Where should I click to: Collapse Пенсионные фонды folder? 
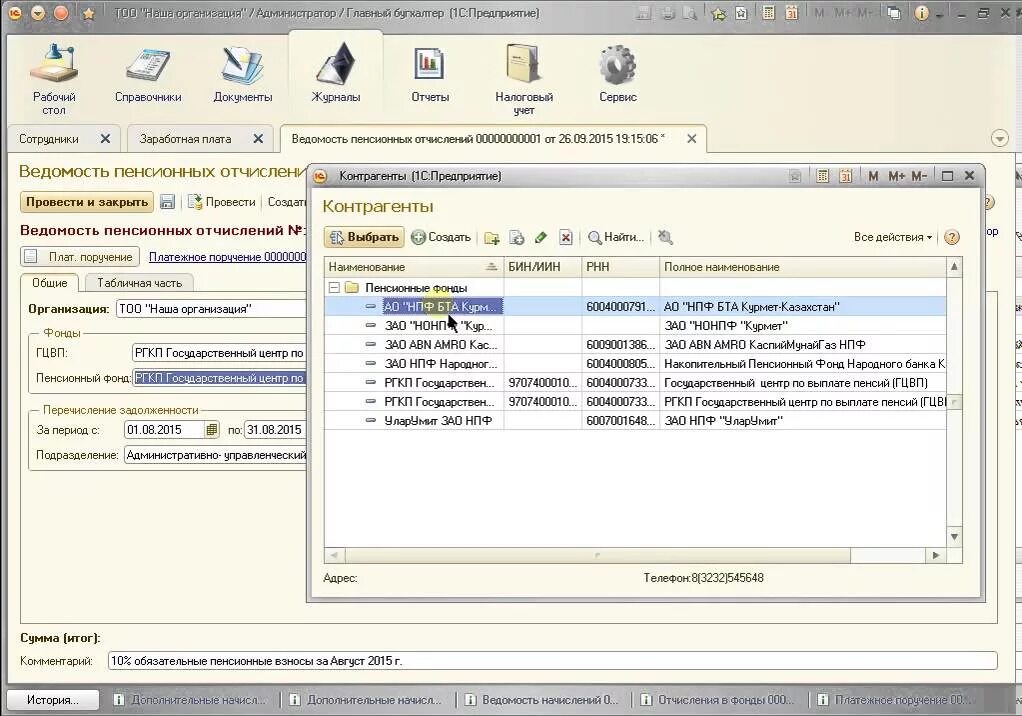(334, 287)
